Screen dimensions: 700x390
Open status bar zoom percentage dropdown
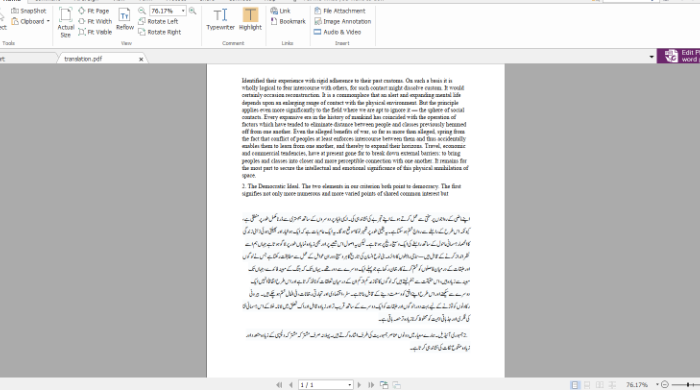pyautogui.click(x=657, y=385)
